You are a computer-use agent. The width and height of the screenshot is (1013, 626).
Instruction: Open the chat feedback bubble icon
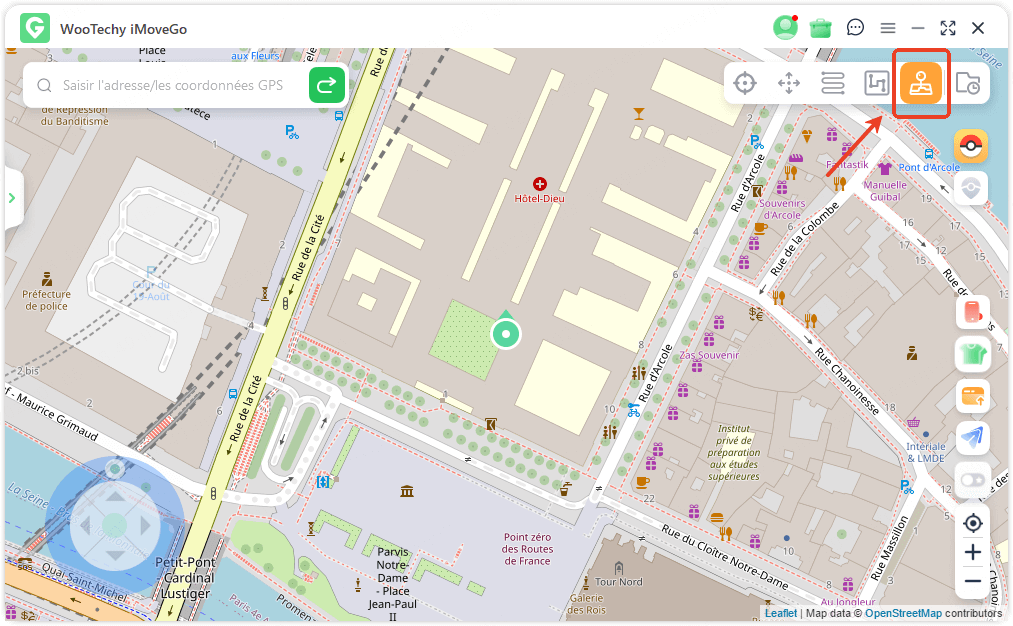tap(855, 28)
